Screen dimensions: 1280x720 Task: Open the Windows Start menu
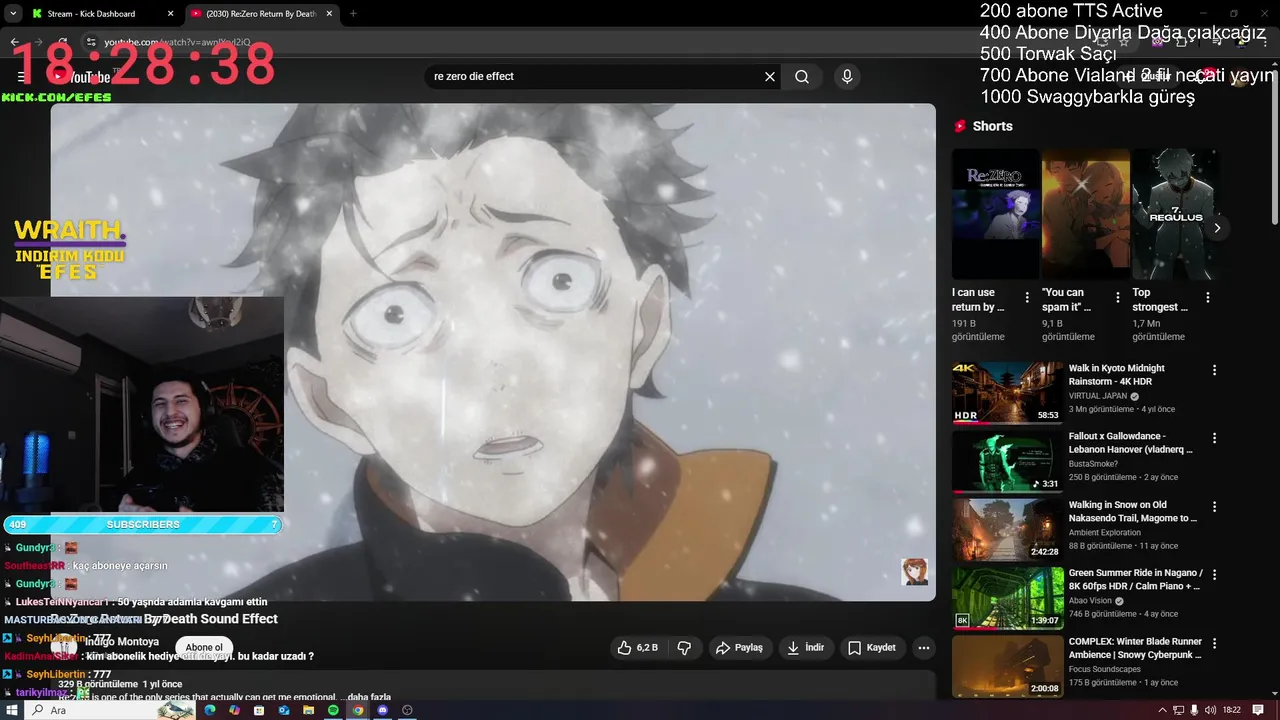[x=13, y=710]
